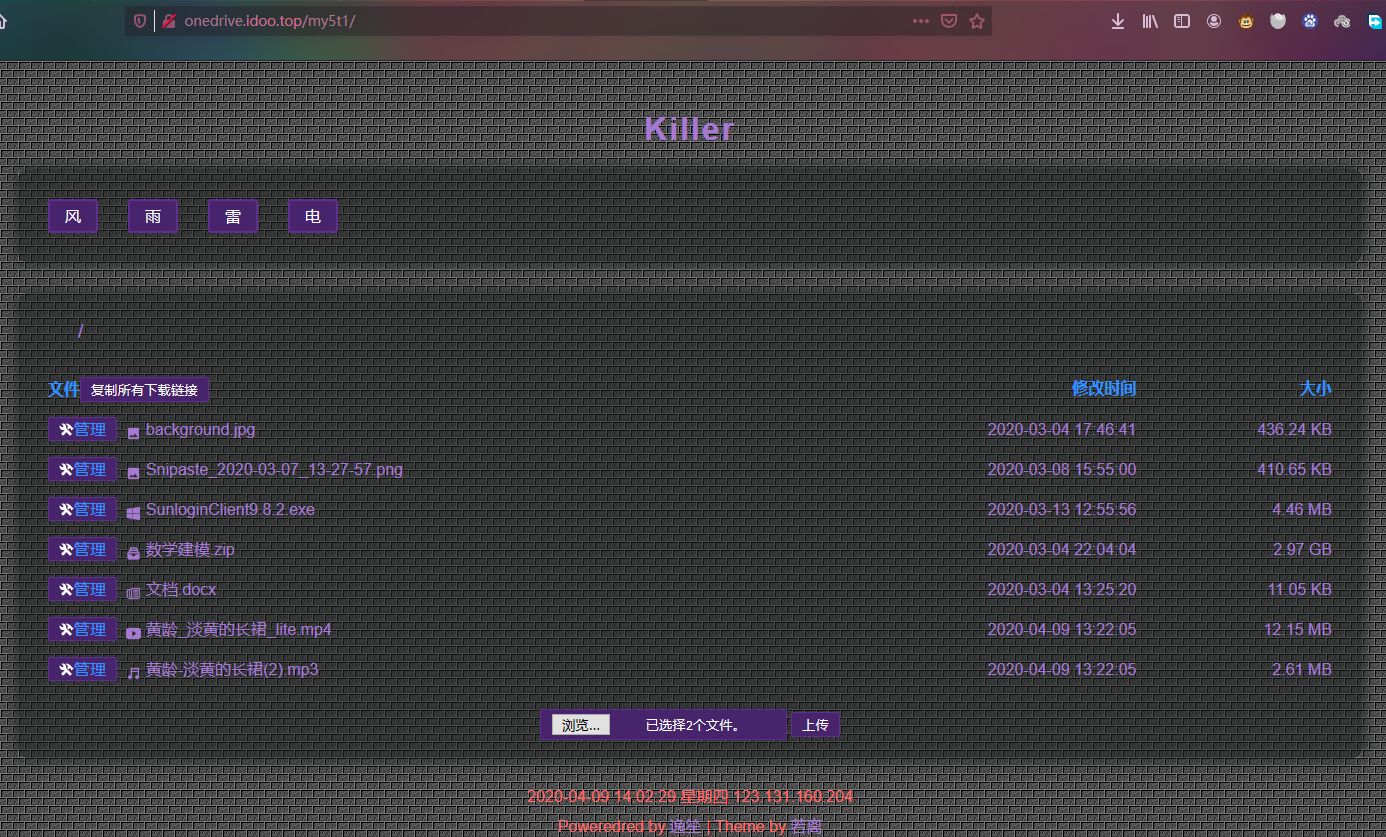Click the paw extension icon in toolbar
This screenshot has width=1386, height=837.
(x=1310, y=21)
